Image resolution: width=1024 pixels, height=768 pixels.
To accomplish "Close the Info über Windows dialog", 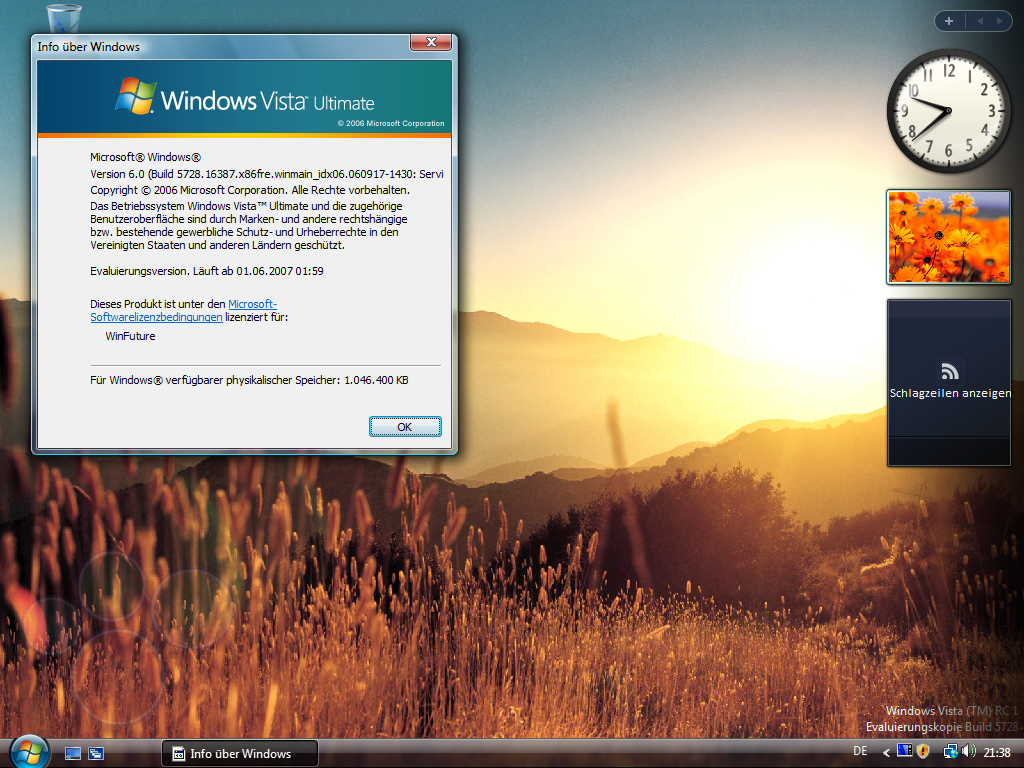I will point(431,42).
